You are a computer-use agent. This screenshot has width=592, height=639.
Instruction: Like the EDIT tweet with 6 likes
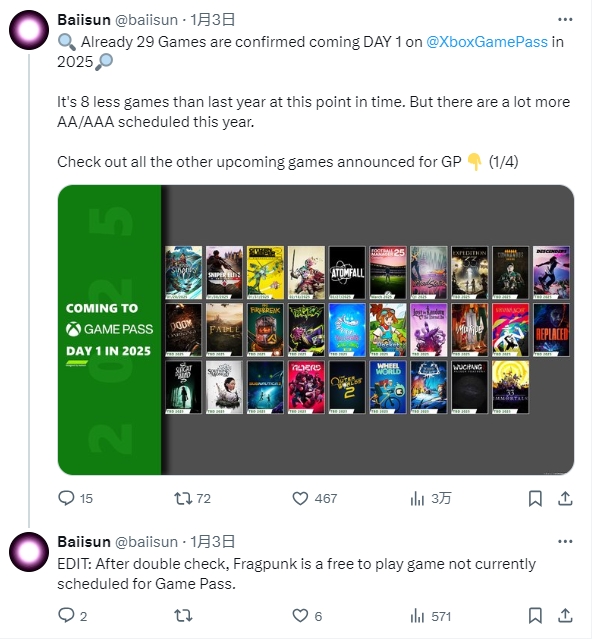[x=307, y=615]
